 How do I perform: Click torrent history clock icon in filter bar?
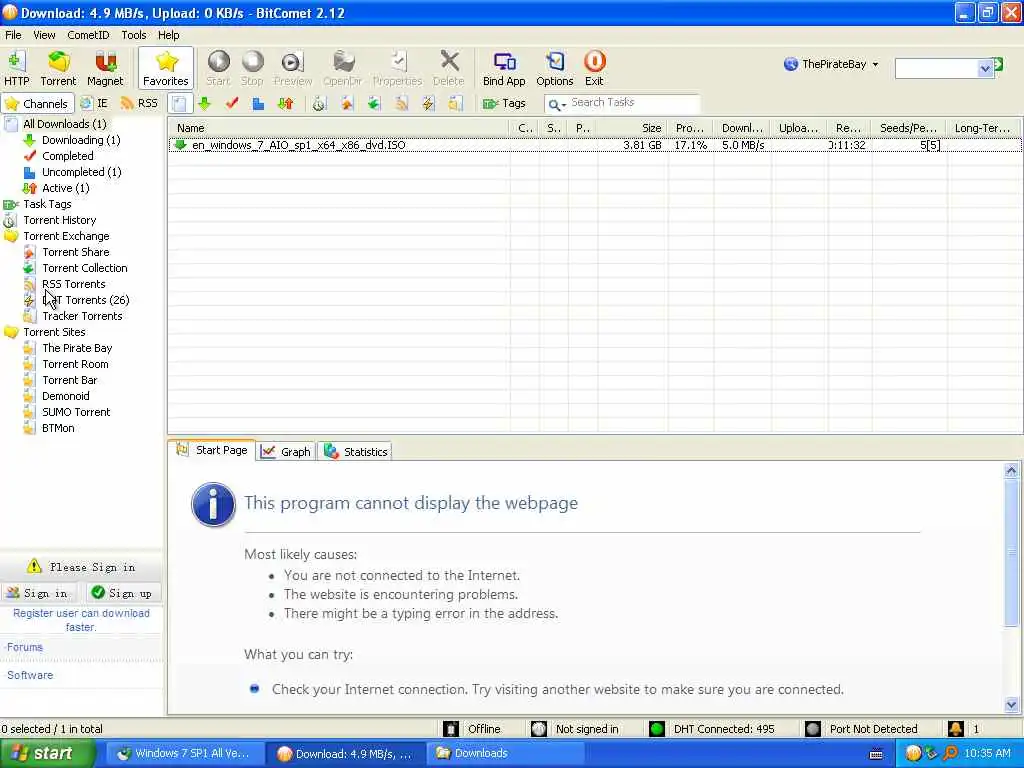pyautogui.click(x=319, y=103)
